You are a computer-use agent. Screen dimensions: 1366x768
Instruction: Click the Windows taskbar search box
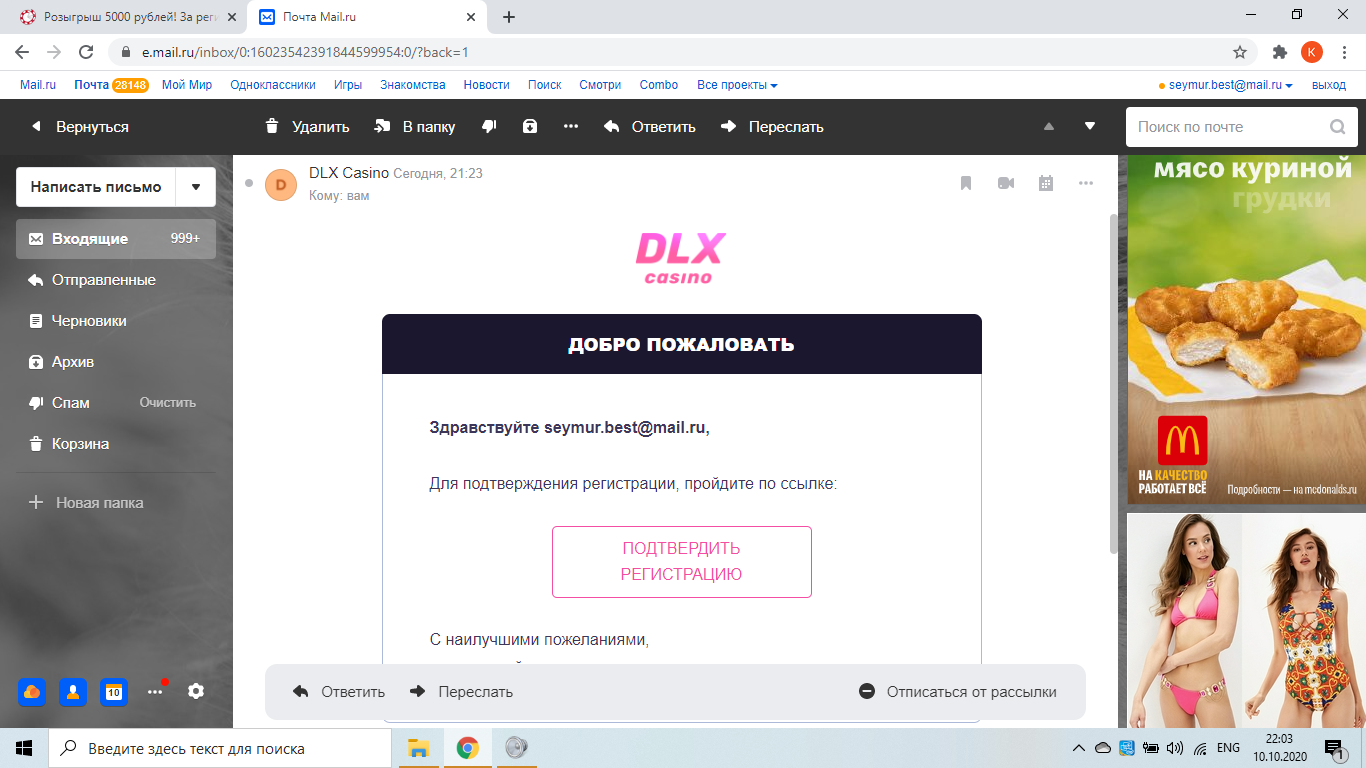[220, 748]
